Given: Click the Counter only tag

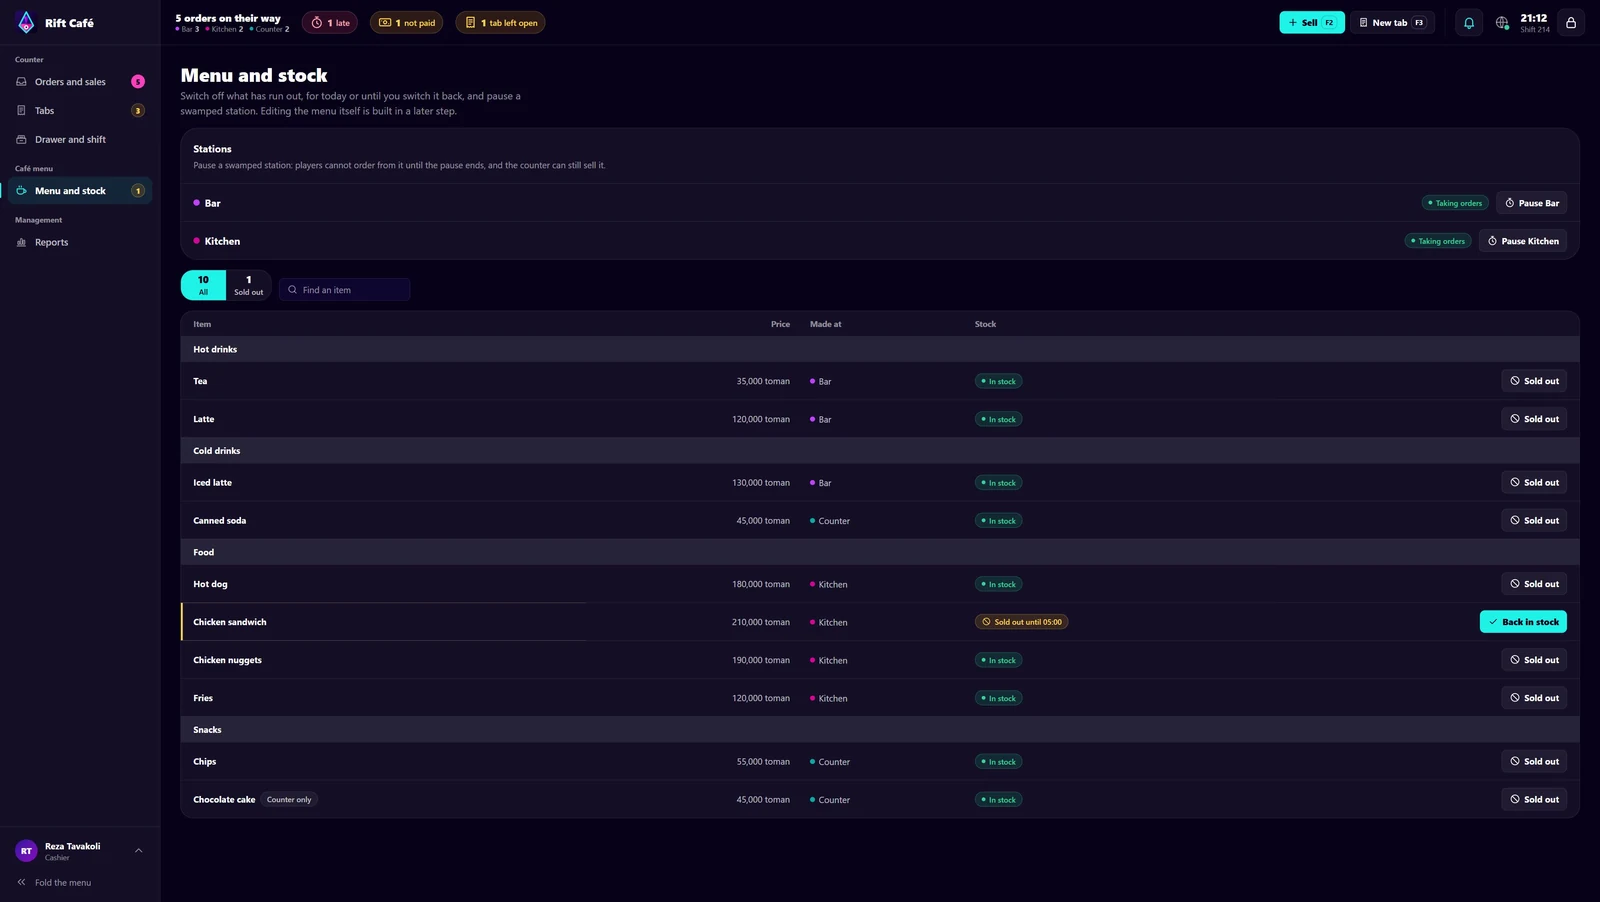Looking at the screenshot, I should 289,800.
